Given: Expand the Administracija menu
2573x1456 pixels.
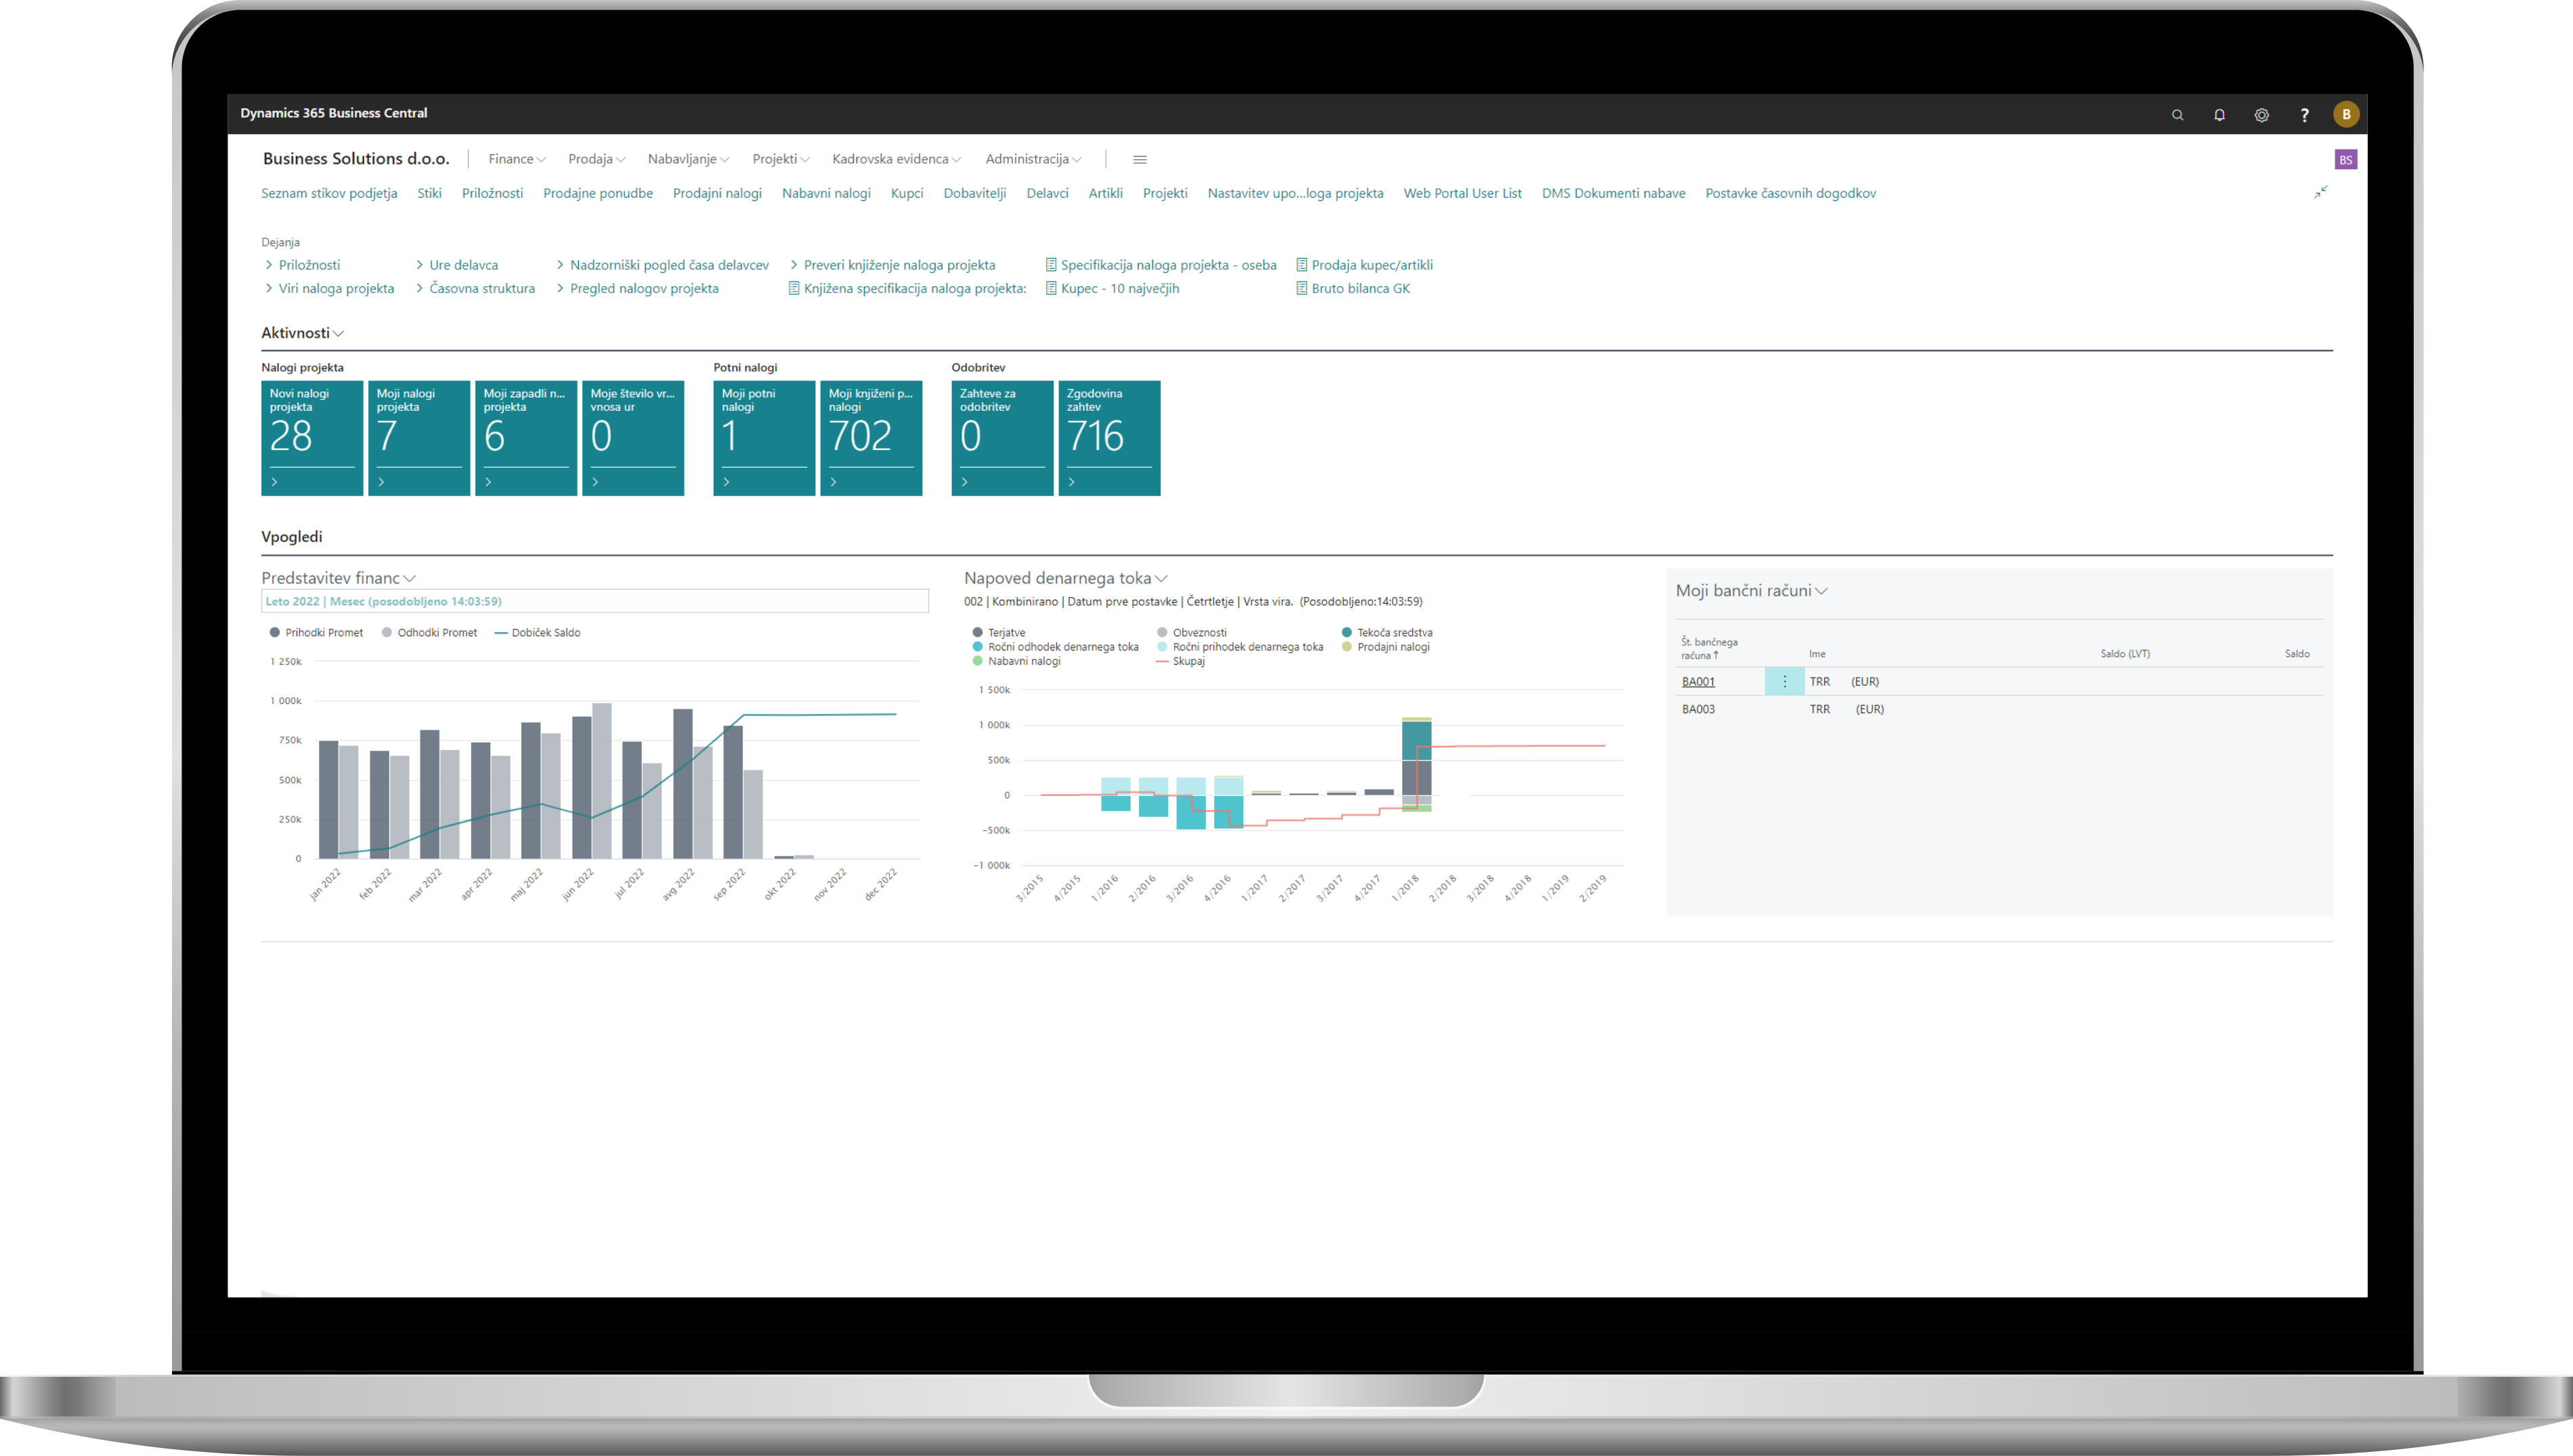Looking at the screenshot, I should [x=1033, y=159].
